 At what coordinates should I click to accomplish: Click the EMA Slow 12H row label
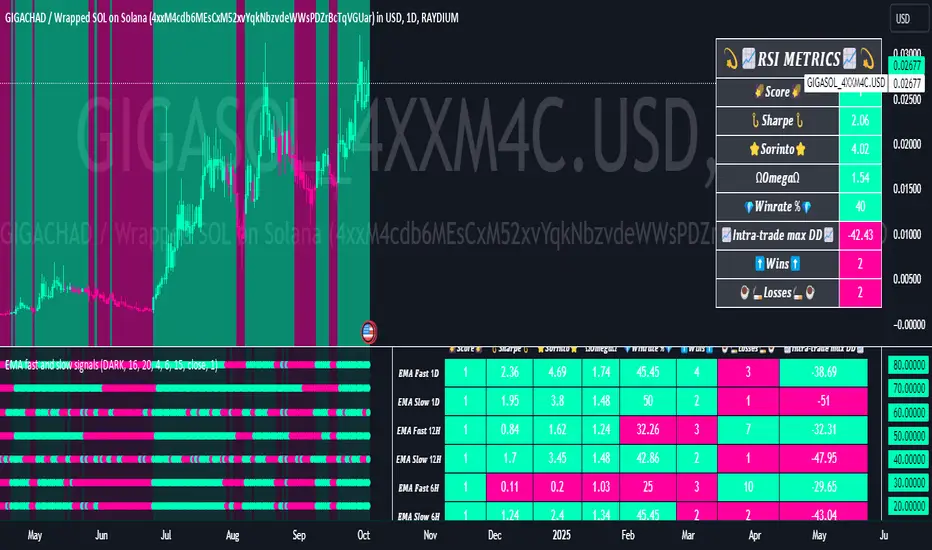click(x=418, y=459)
